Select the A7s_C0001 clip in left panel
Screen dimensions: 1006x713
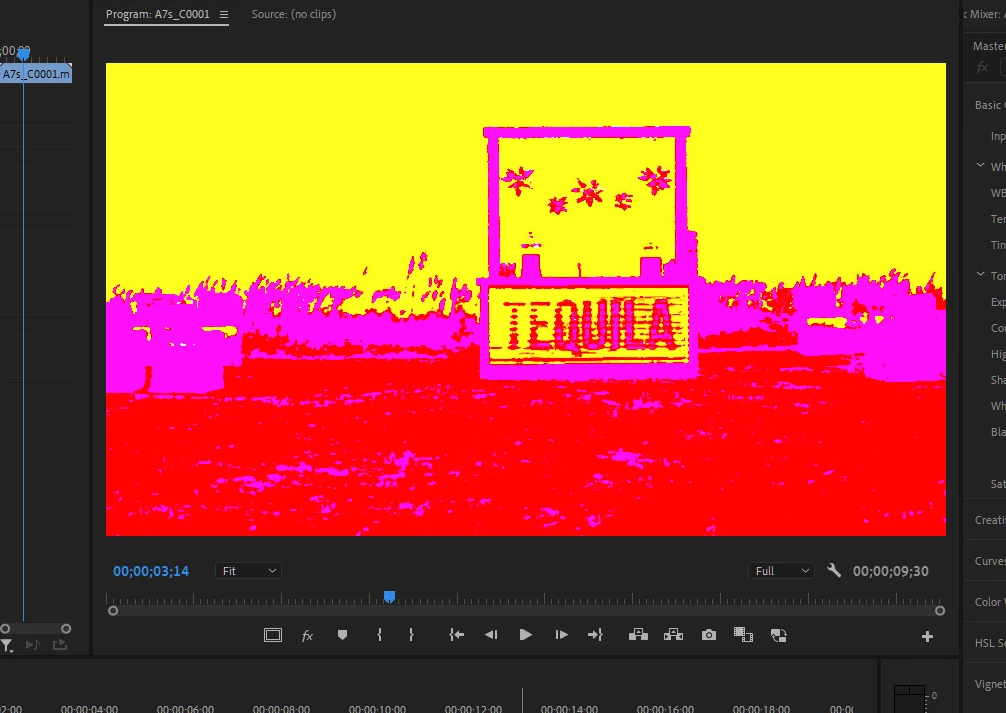pyautogui.click(x=36, y=74)
